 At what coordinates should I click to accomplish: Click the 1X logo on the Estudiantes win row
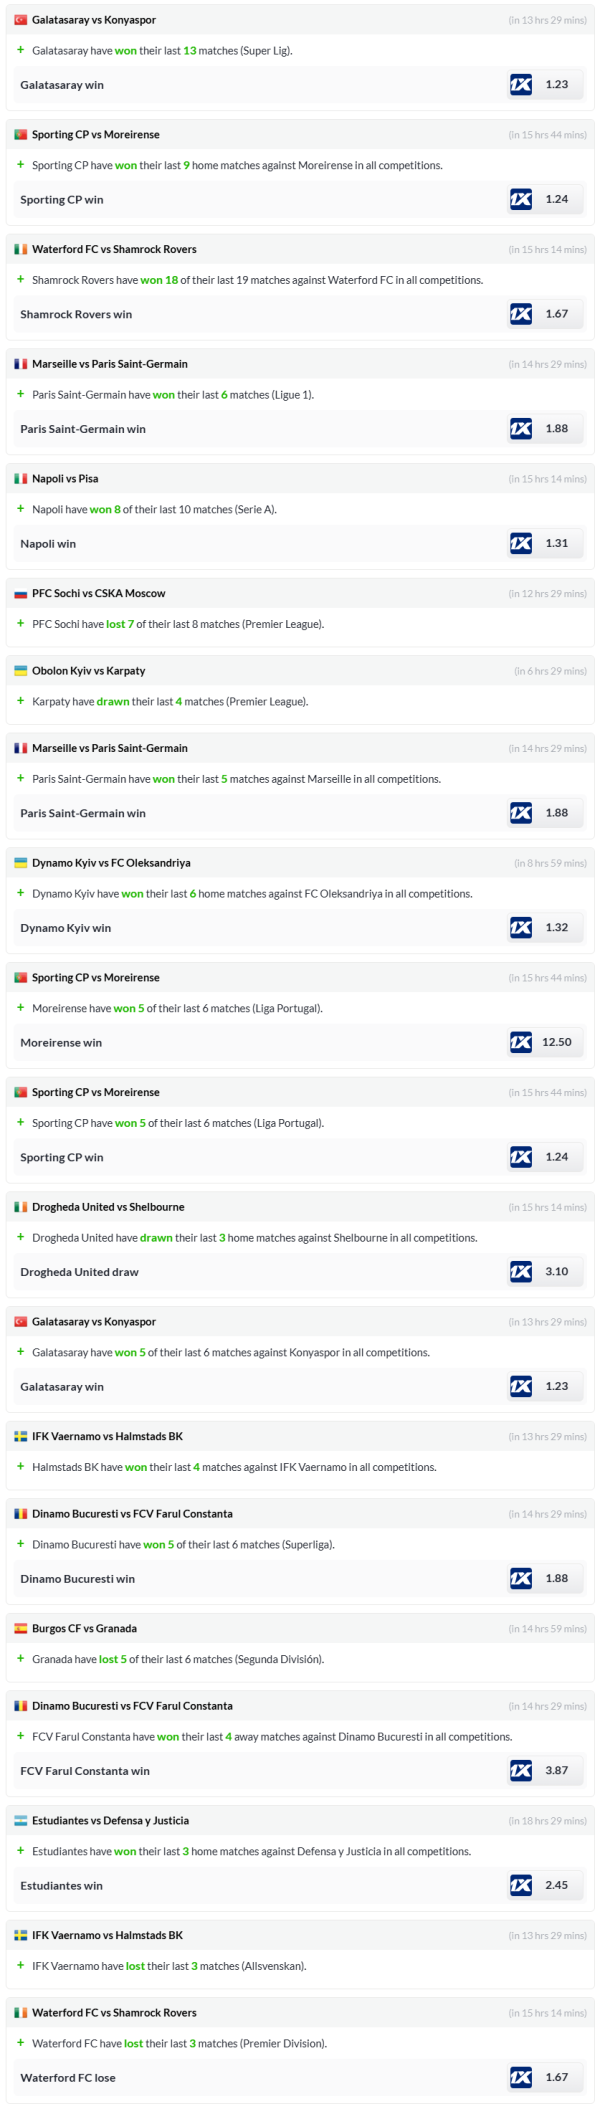click(x=520, y=1885)
